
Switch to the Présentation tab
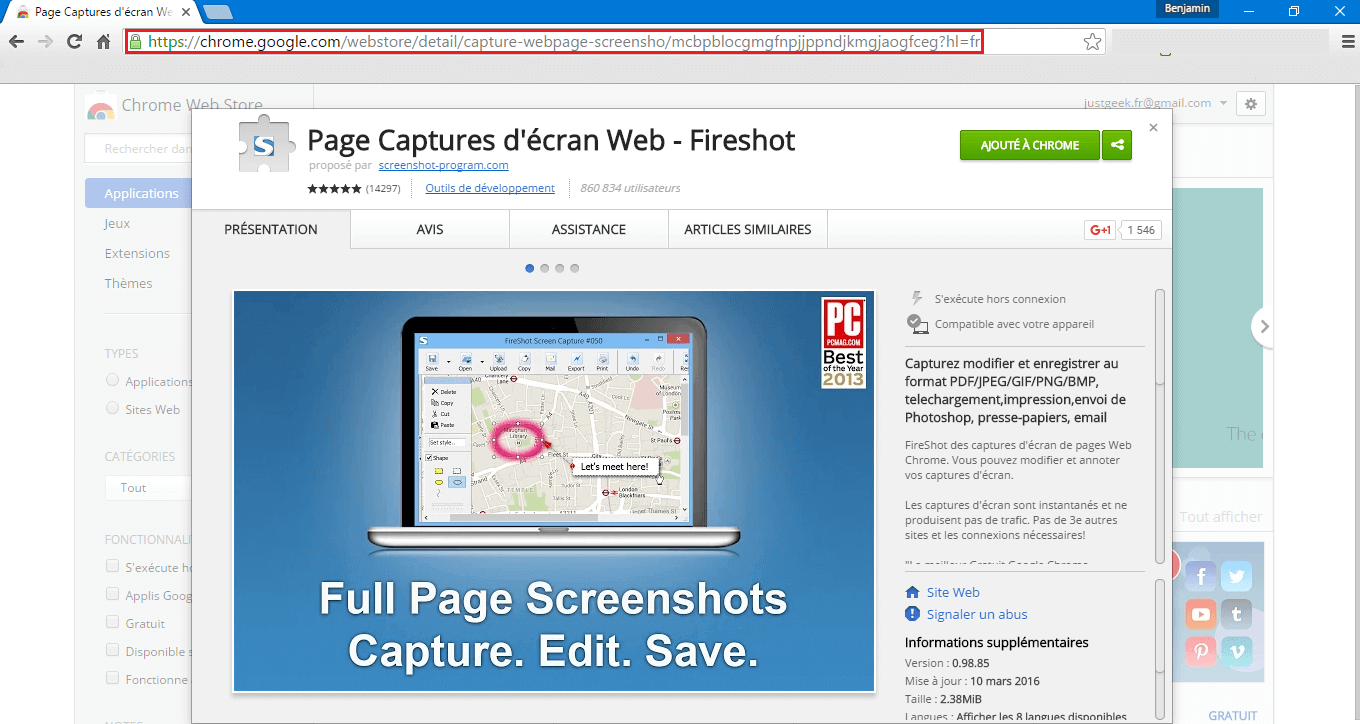[271, 229]
